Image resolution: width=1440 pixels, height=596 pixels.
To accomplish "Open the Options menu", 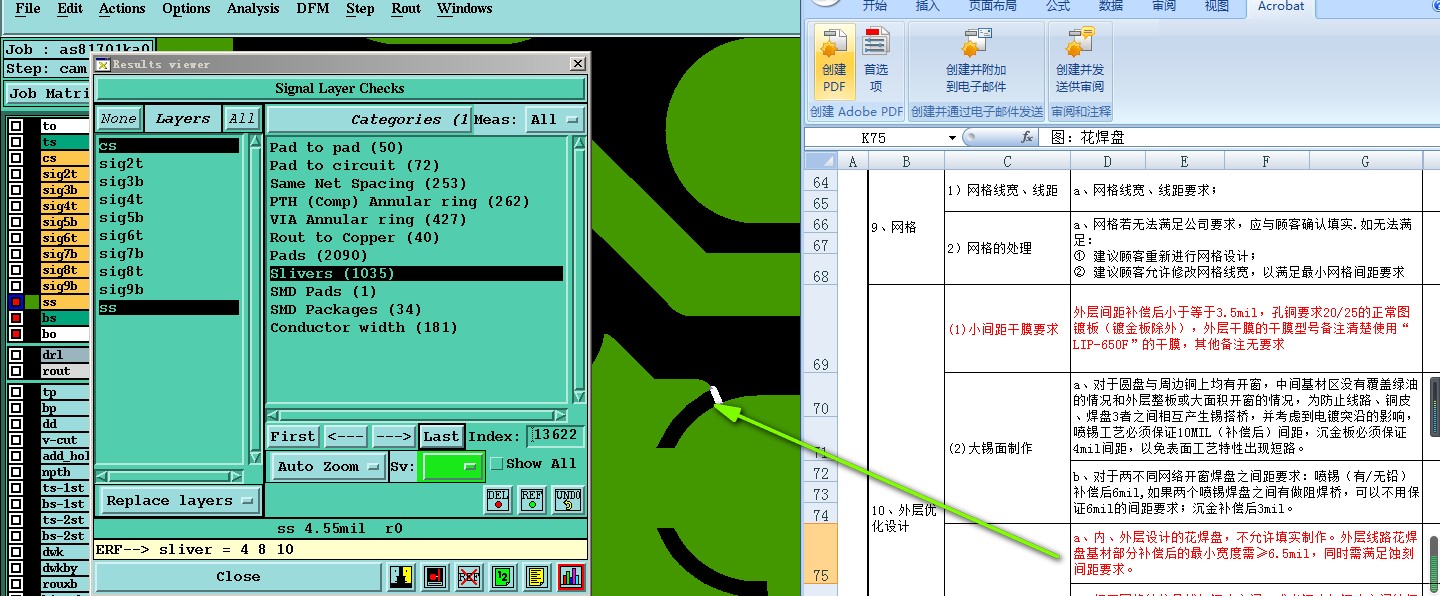I will [186, 9].
